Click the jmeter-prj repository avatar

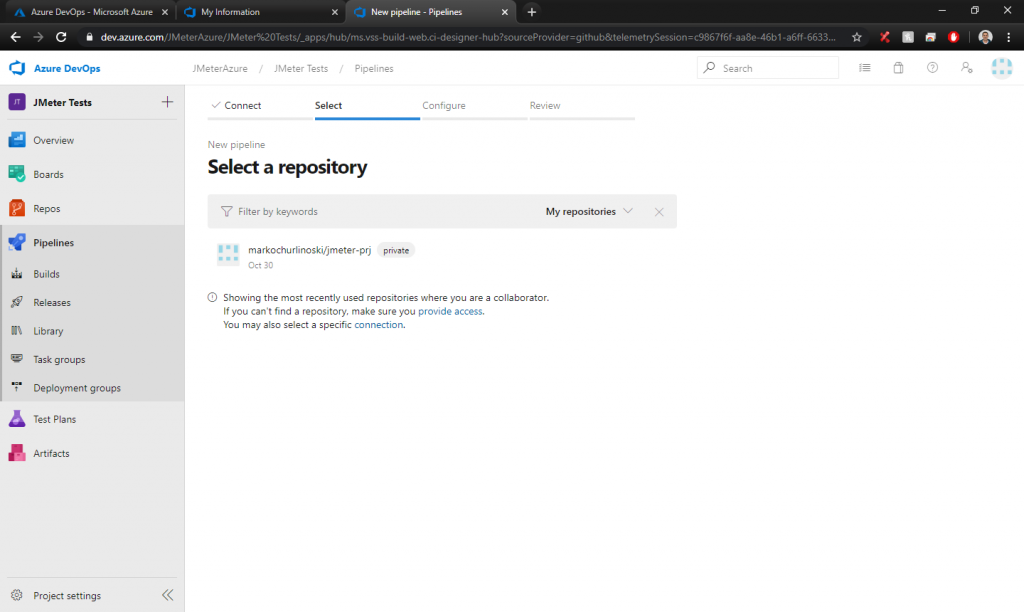(228, 254)
